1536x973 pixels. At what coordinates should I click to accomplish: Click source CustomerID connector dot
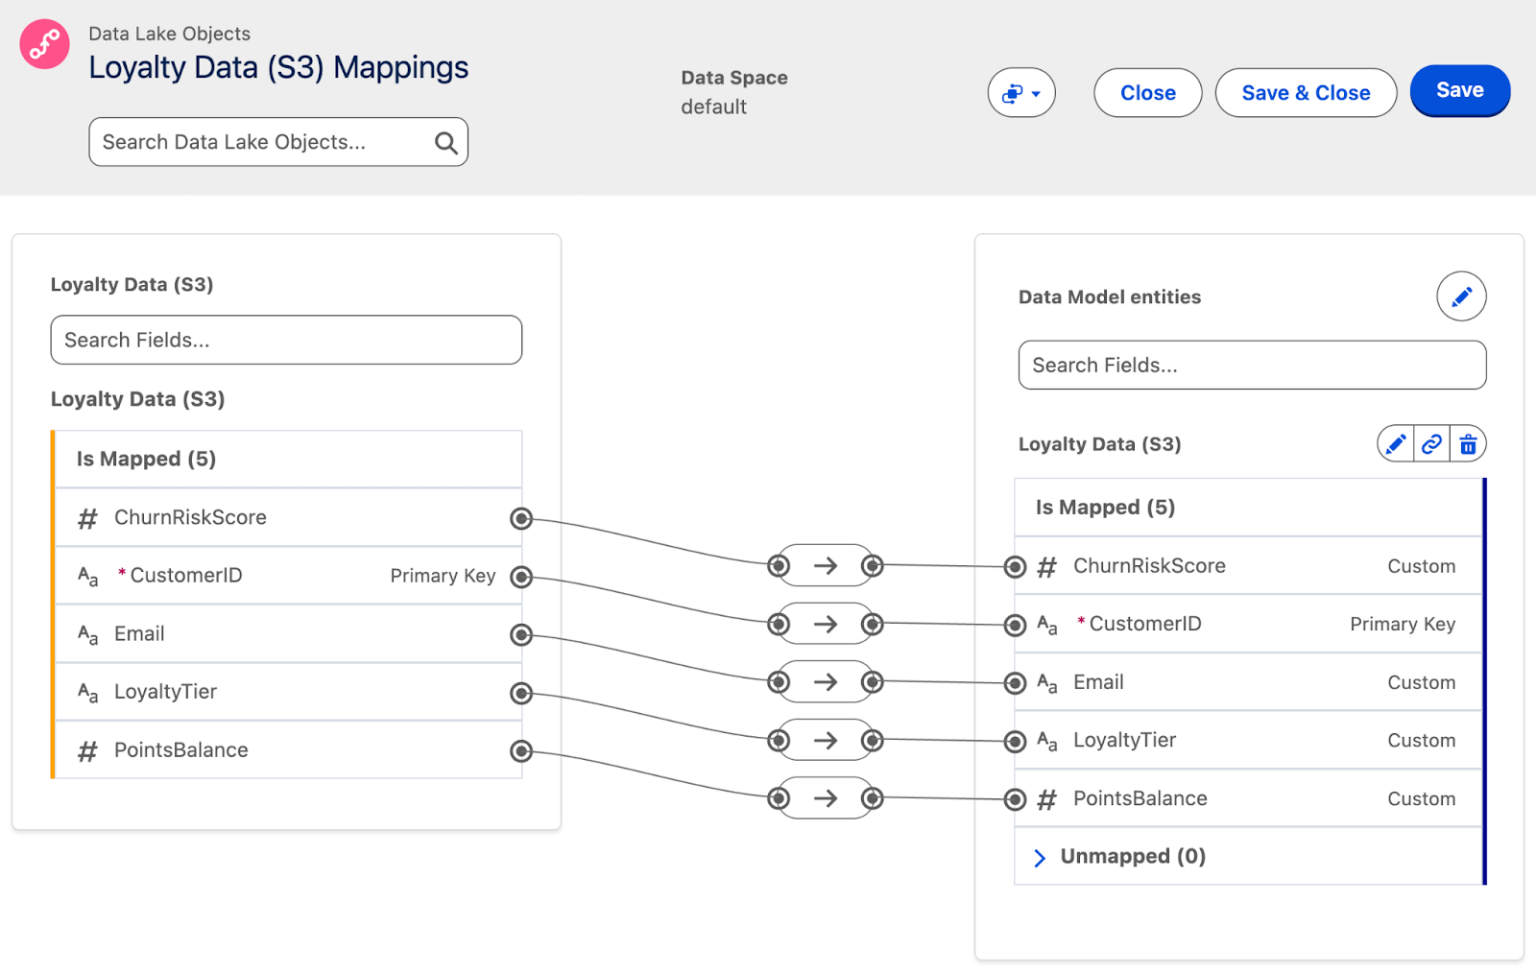pyautogui.click(x=521, y=577)
